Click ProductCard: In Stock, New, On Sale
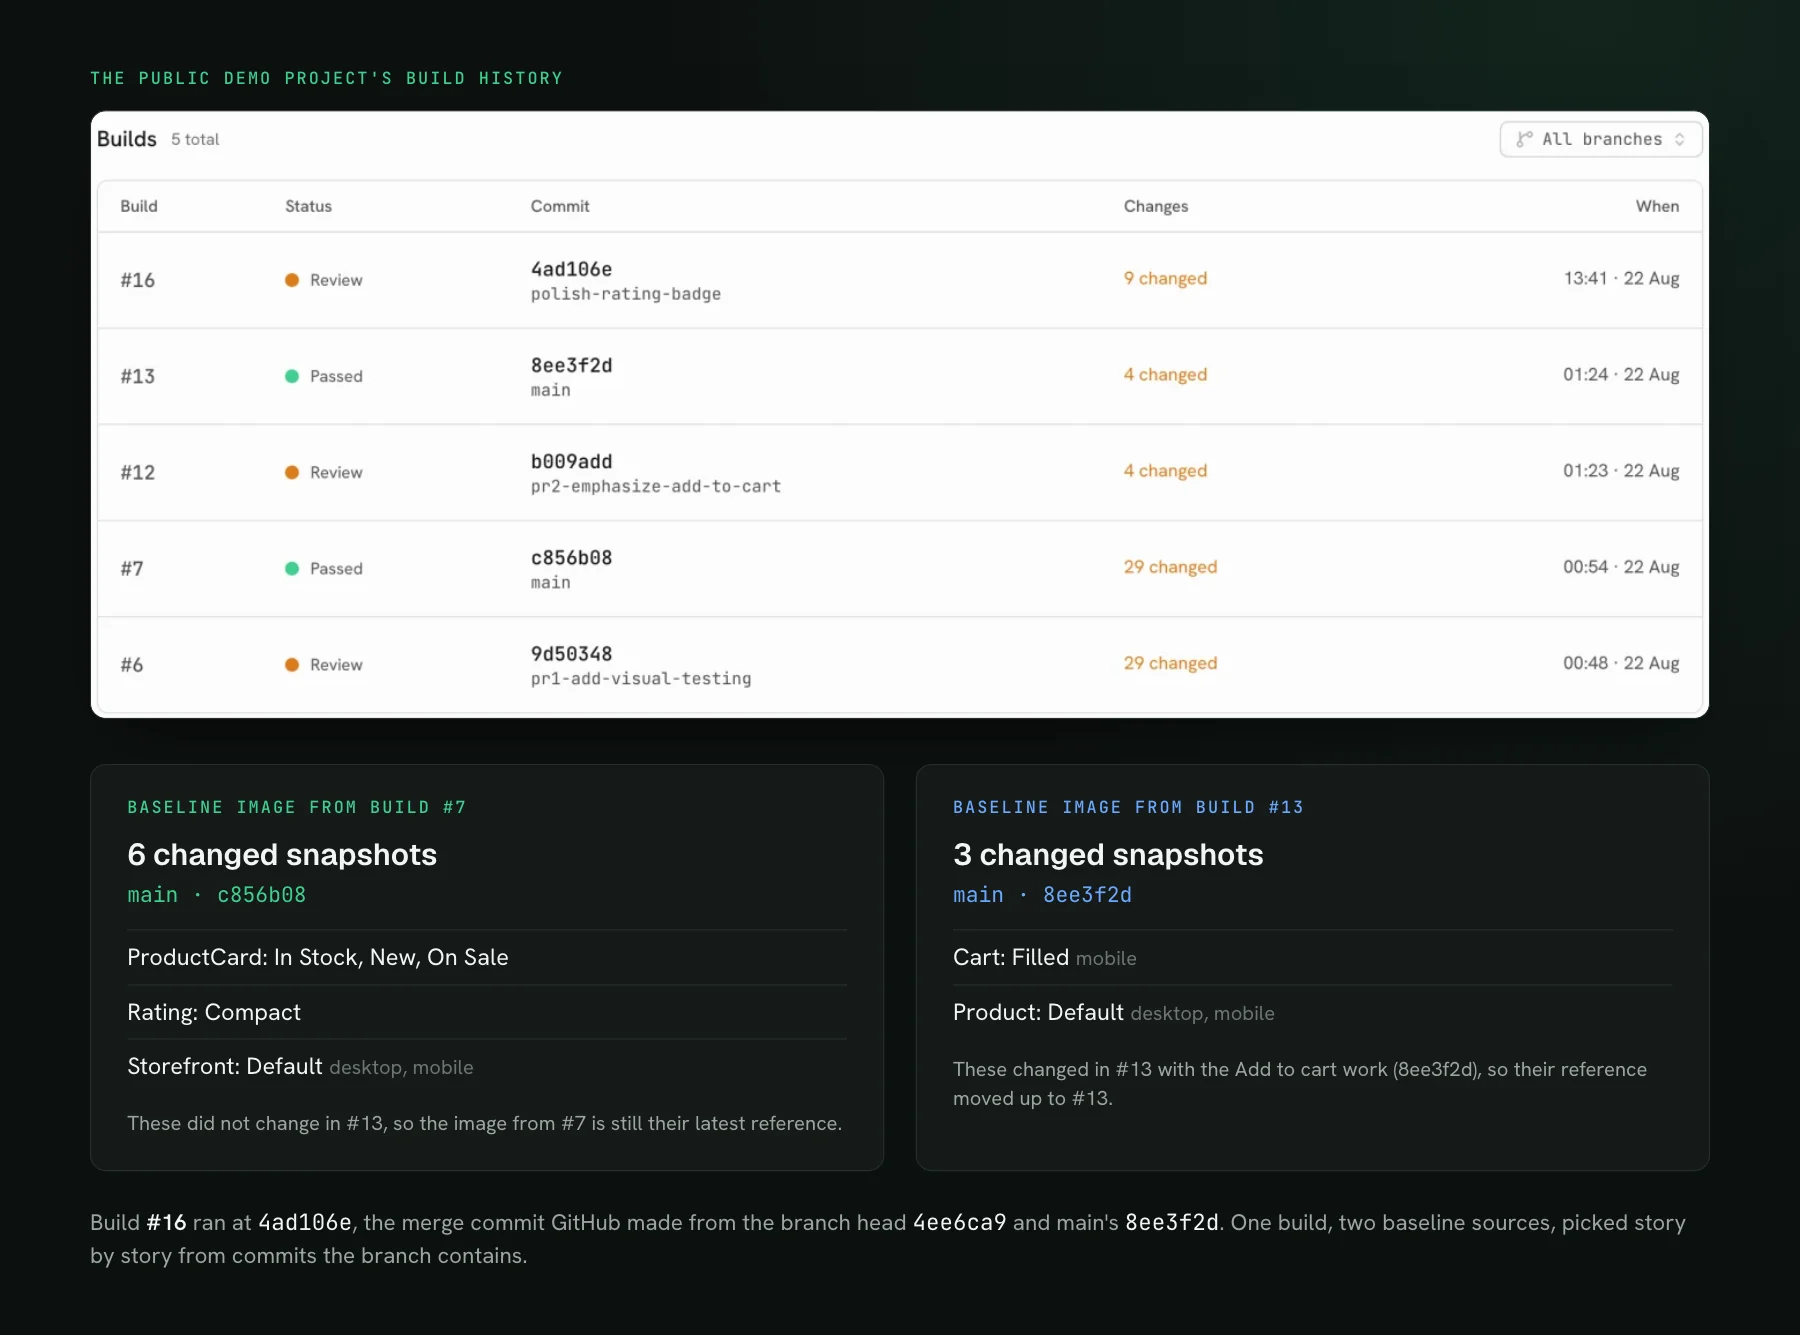The height and width of the screenshot is (1335, 1800). tap(318, 957)
